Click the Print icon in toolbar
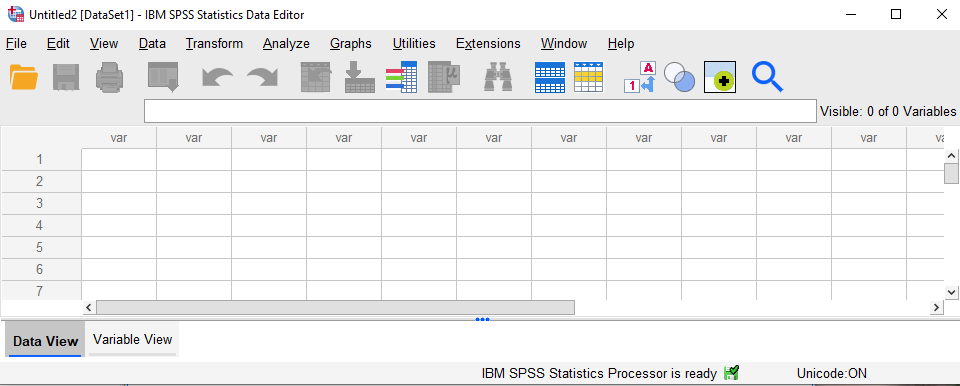960x386 pixels. click(x=110, y=77)
